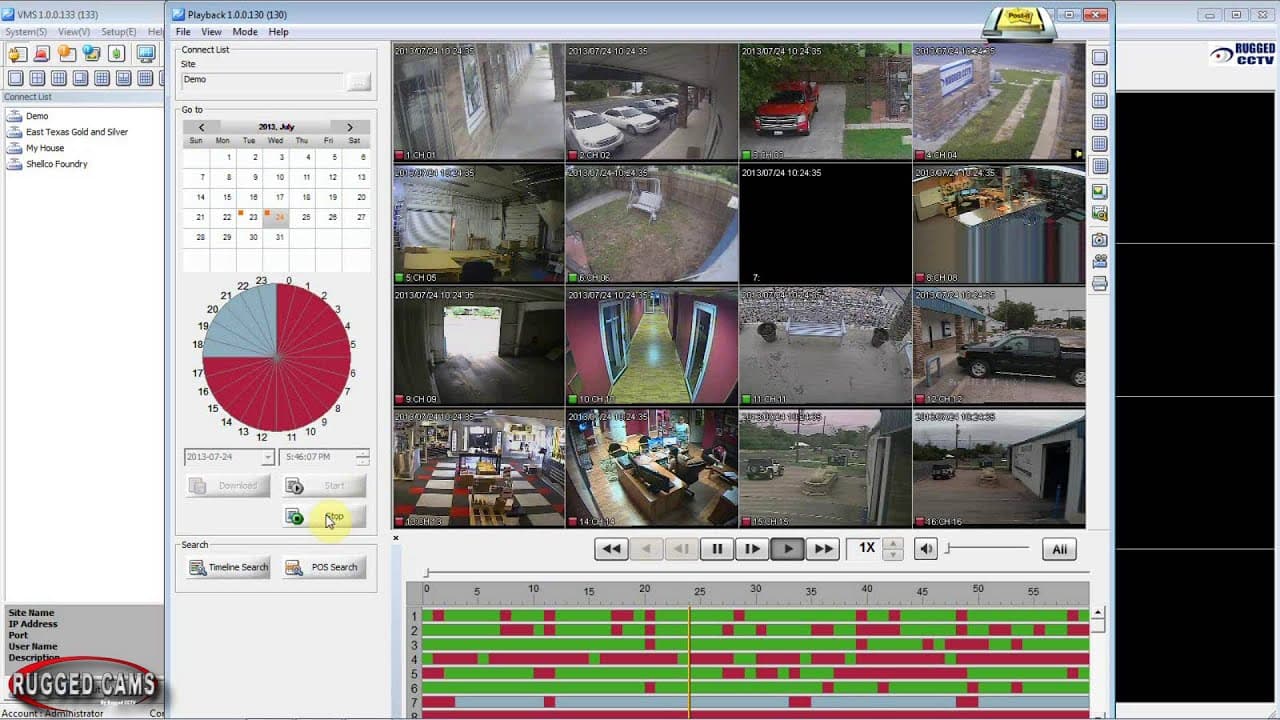This screenshot has width=1280, height=720.
Task: Select Demo in VMS Connect List
Action: (x=37, y=116)
